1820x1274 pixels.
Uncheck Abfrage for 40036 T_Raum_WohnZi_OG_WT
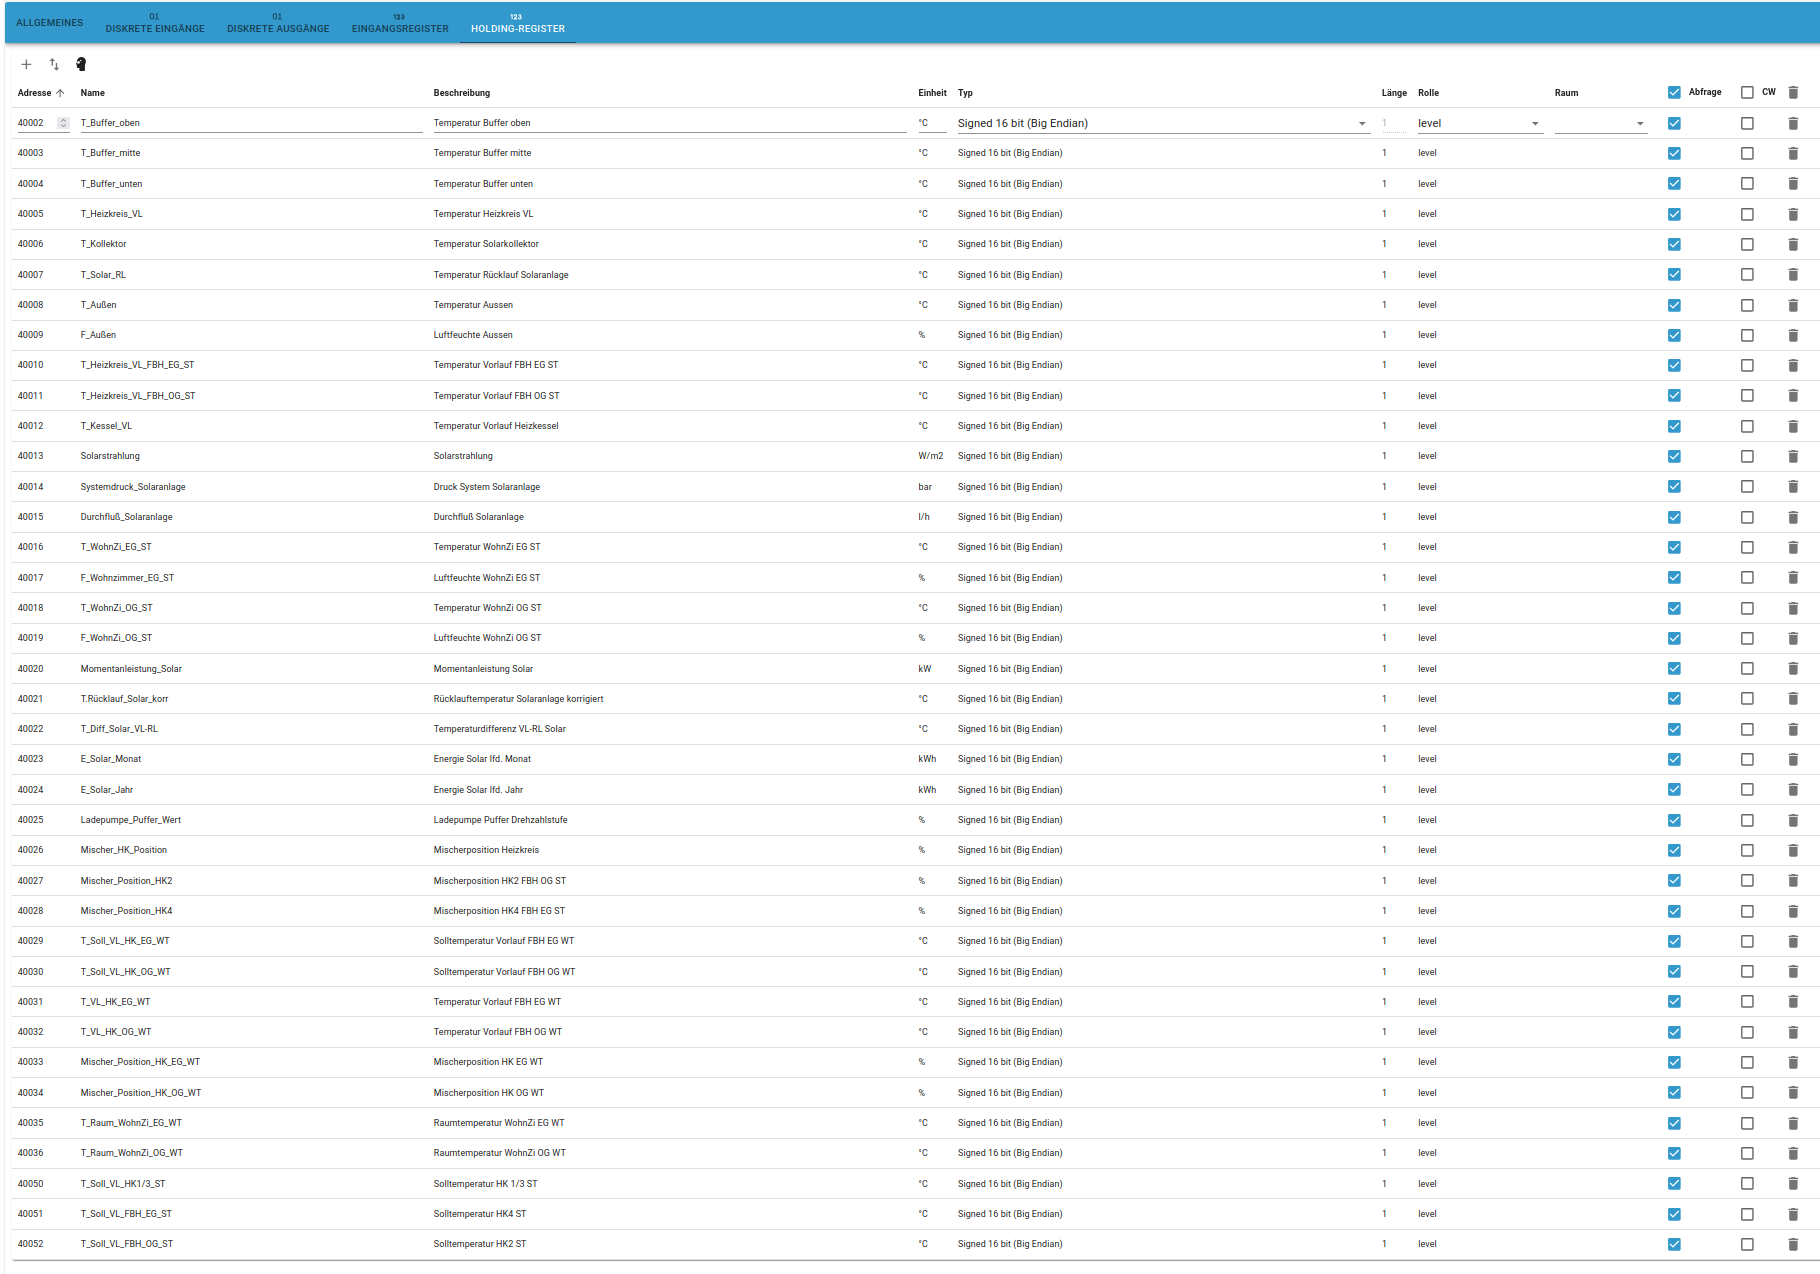[x=1674, y=1153]
